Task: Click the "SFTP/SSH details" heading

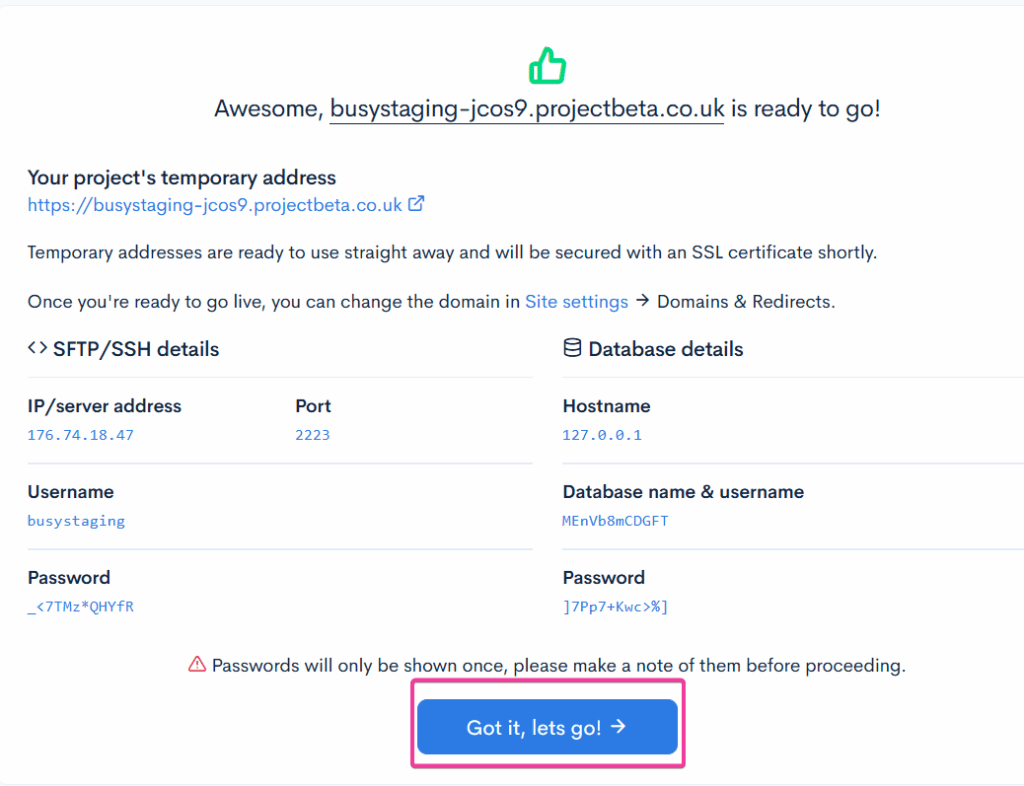Action: click(135, 349)
